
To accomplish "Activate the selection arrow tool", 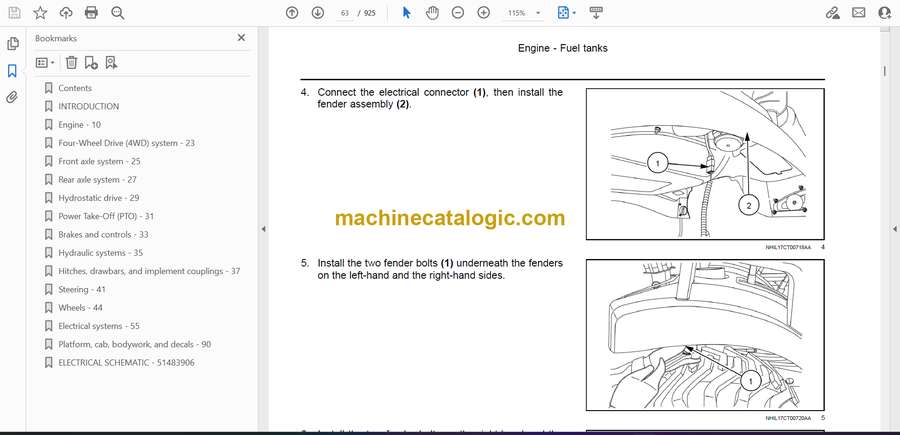I will coord(406,13).
